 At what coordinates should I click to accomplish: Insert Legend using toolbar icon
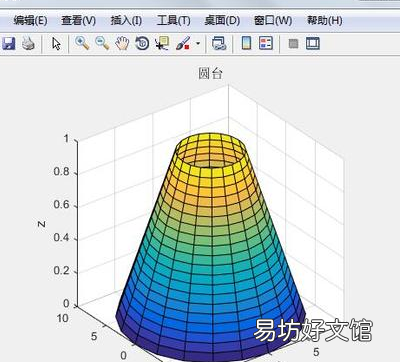[266, 43]
